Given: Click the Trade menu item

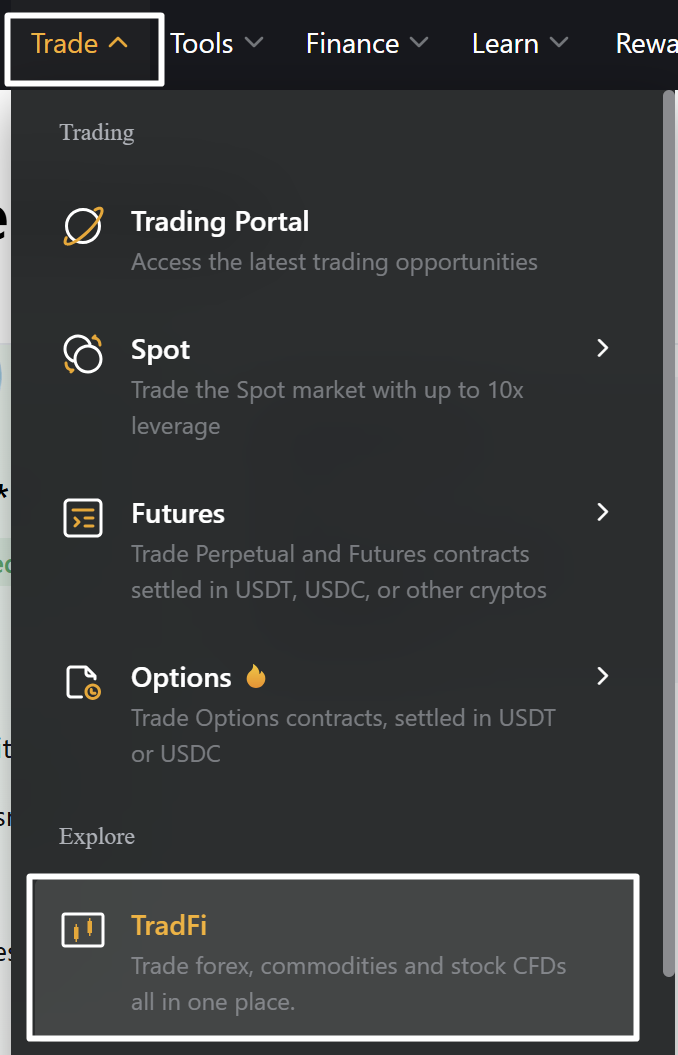Looking at the screenshot, I should click(x=64, y=43).
